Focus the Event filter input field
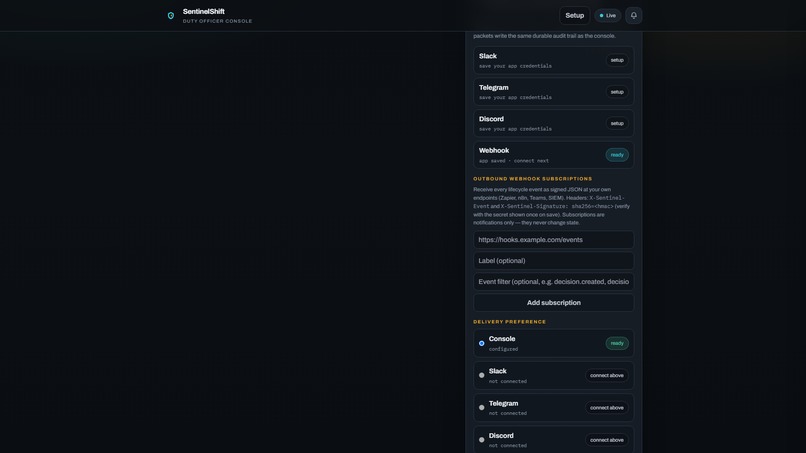The height and width of the screenshot is (453, 806). tap(553, 282)
